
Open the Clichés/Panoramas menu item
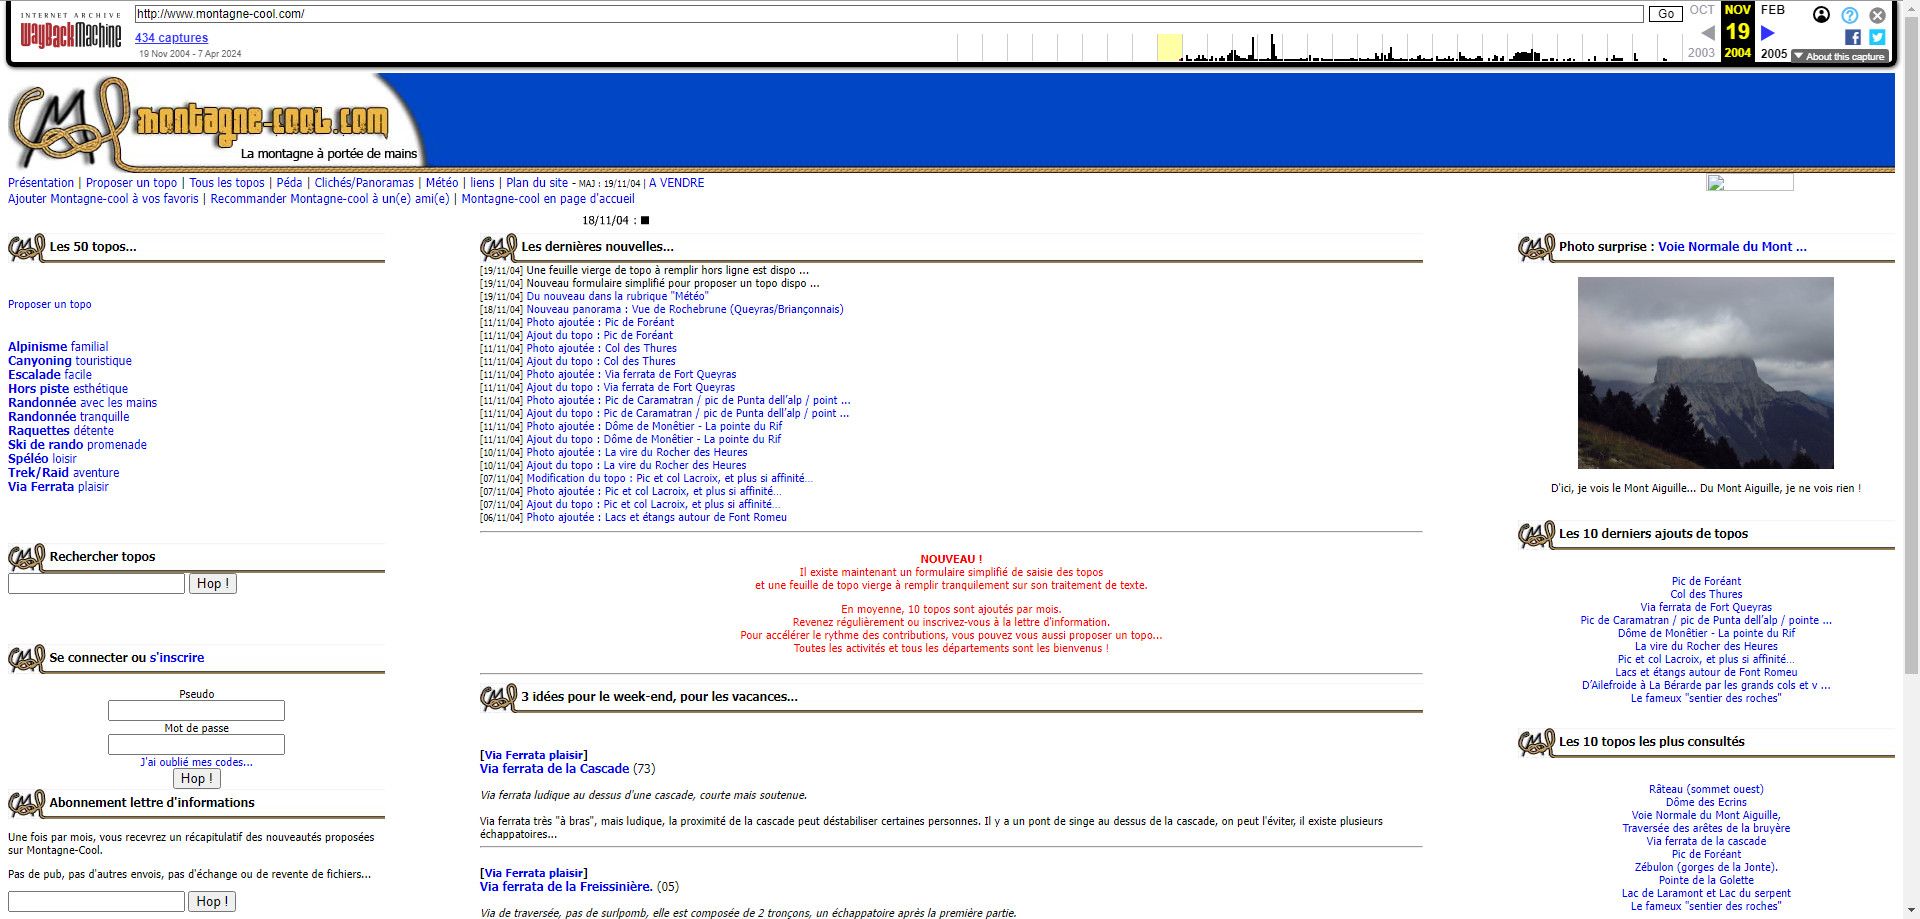[364, 183]
